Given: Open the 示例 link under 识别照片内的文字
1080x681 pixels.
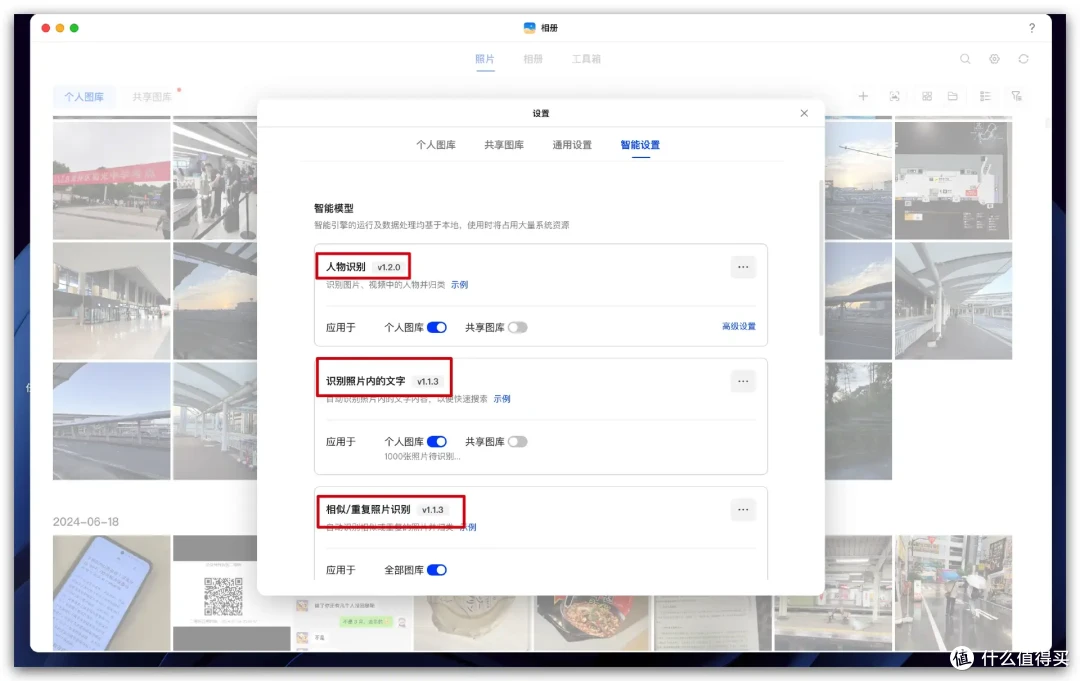Looking at the screenshot, I should 502,399.
